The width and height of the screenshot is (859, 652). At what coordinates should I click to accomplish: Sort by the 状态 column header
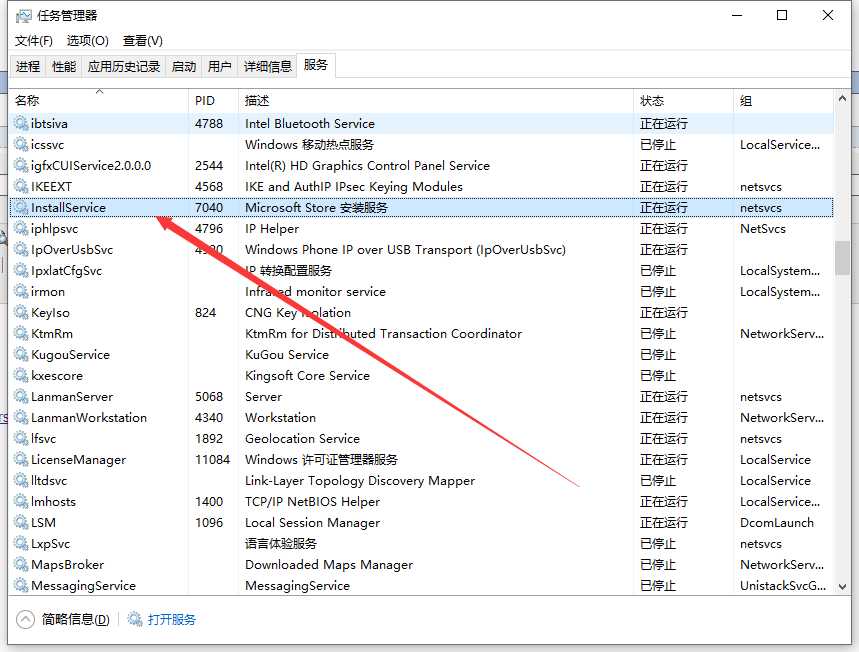[684, 100]
